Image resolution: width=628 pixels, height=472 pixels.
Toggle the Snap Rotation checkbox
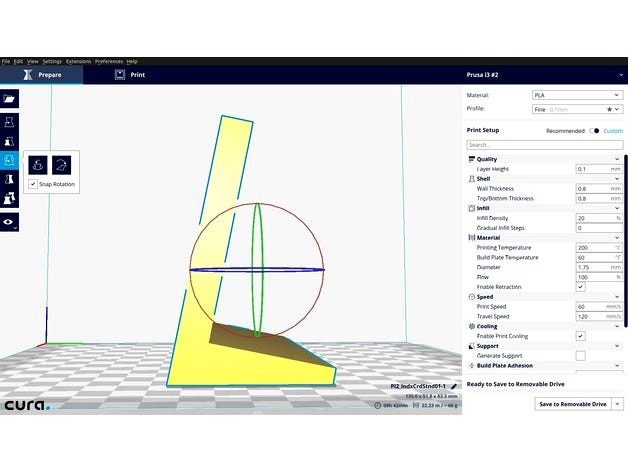[x=33, y=184]
